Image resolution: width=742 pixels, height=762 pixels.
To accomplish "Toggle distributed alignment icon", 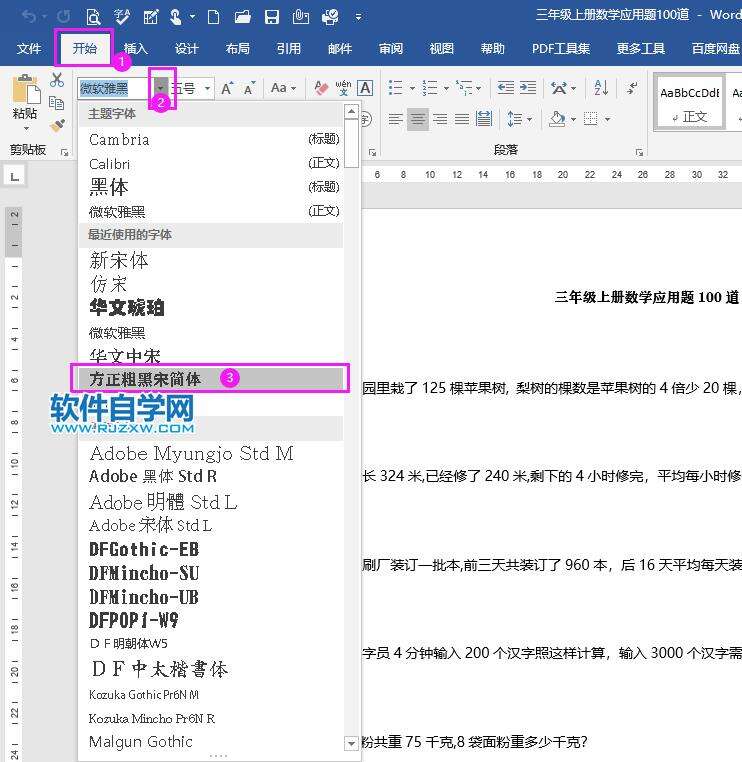I will click(484, 119).
